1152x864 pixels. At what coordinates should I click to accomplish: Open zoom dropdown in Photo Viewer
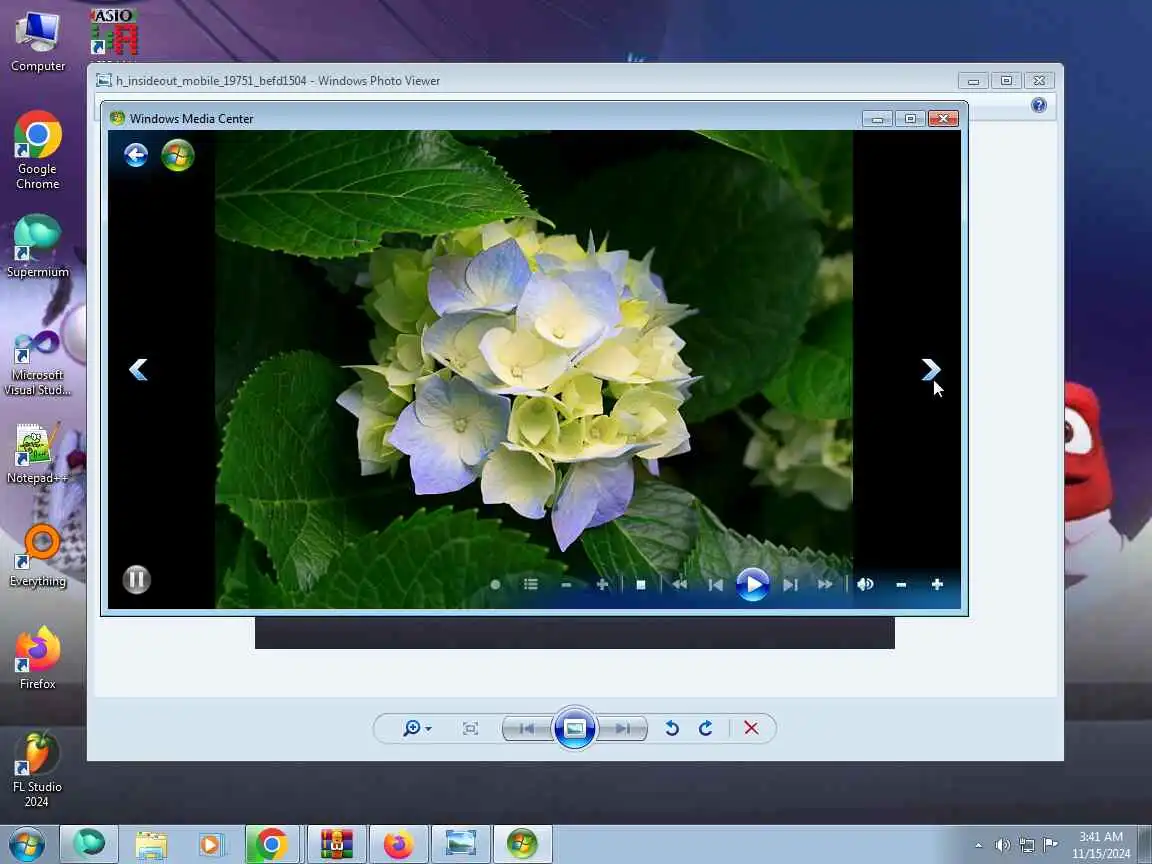(417, 728)
